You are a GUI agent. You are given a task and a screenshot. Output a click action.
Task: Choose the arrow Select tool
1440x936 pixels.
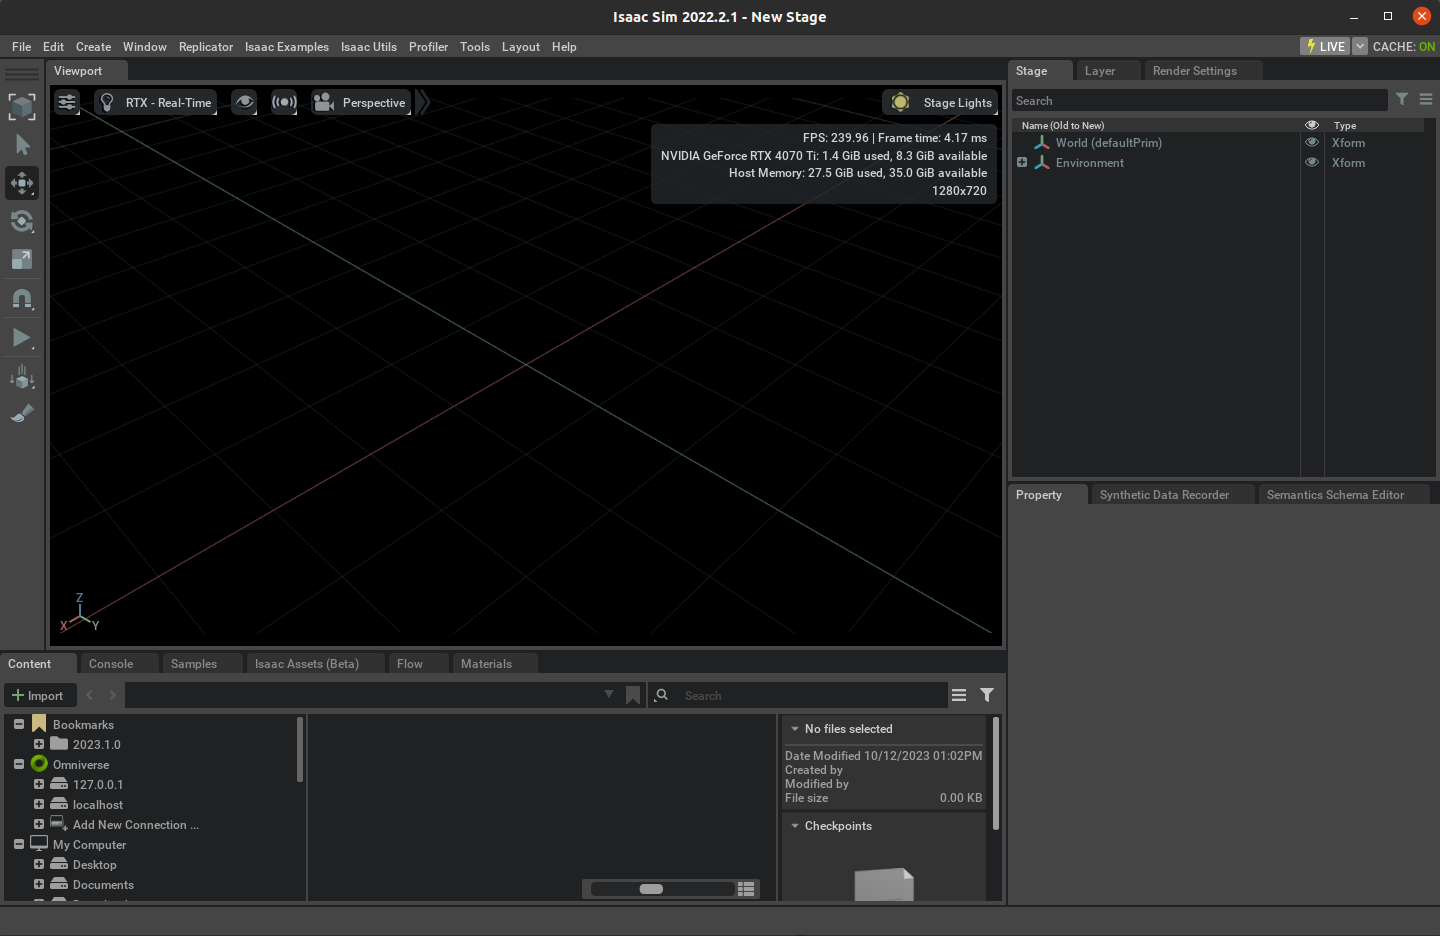pyautogui.click(x=22, y=145)
